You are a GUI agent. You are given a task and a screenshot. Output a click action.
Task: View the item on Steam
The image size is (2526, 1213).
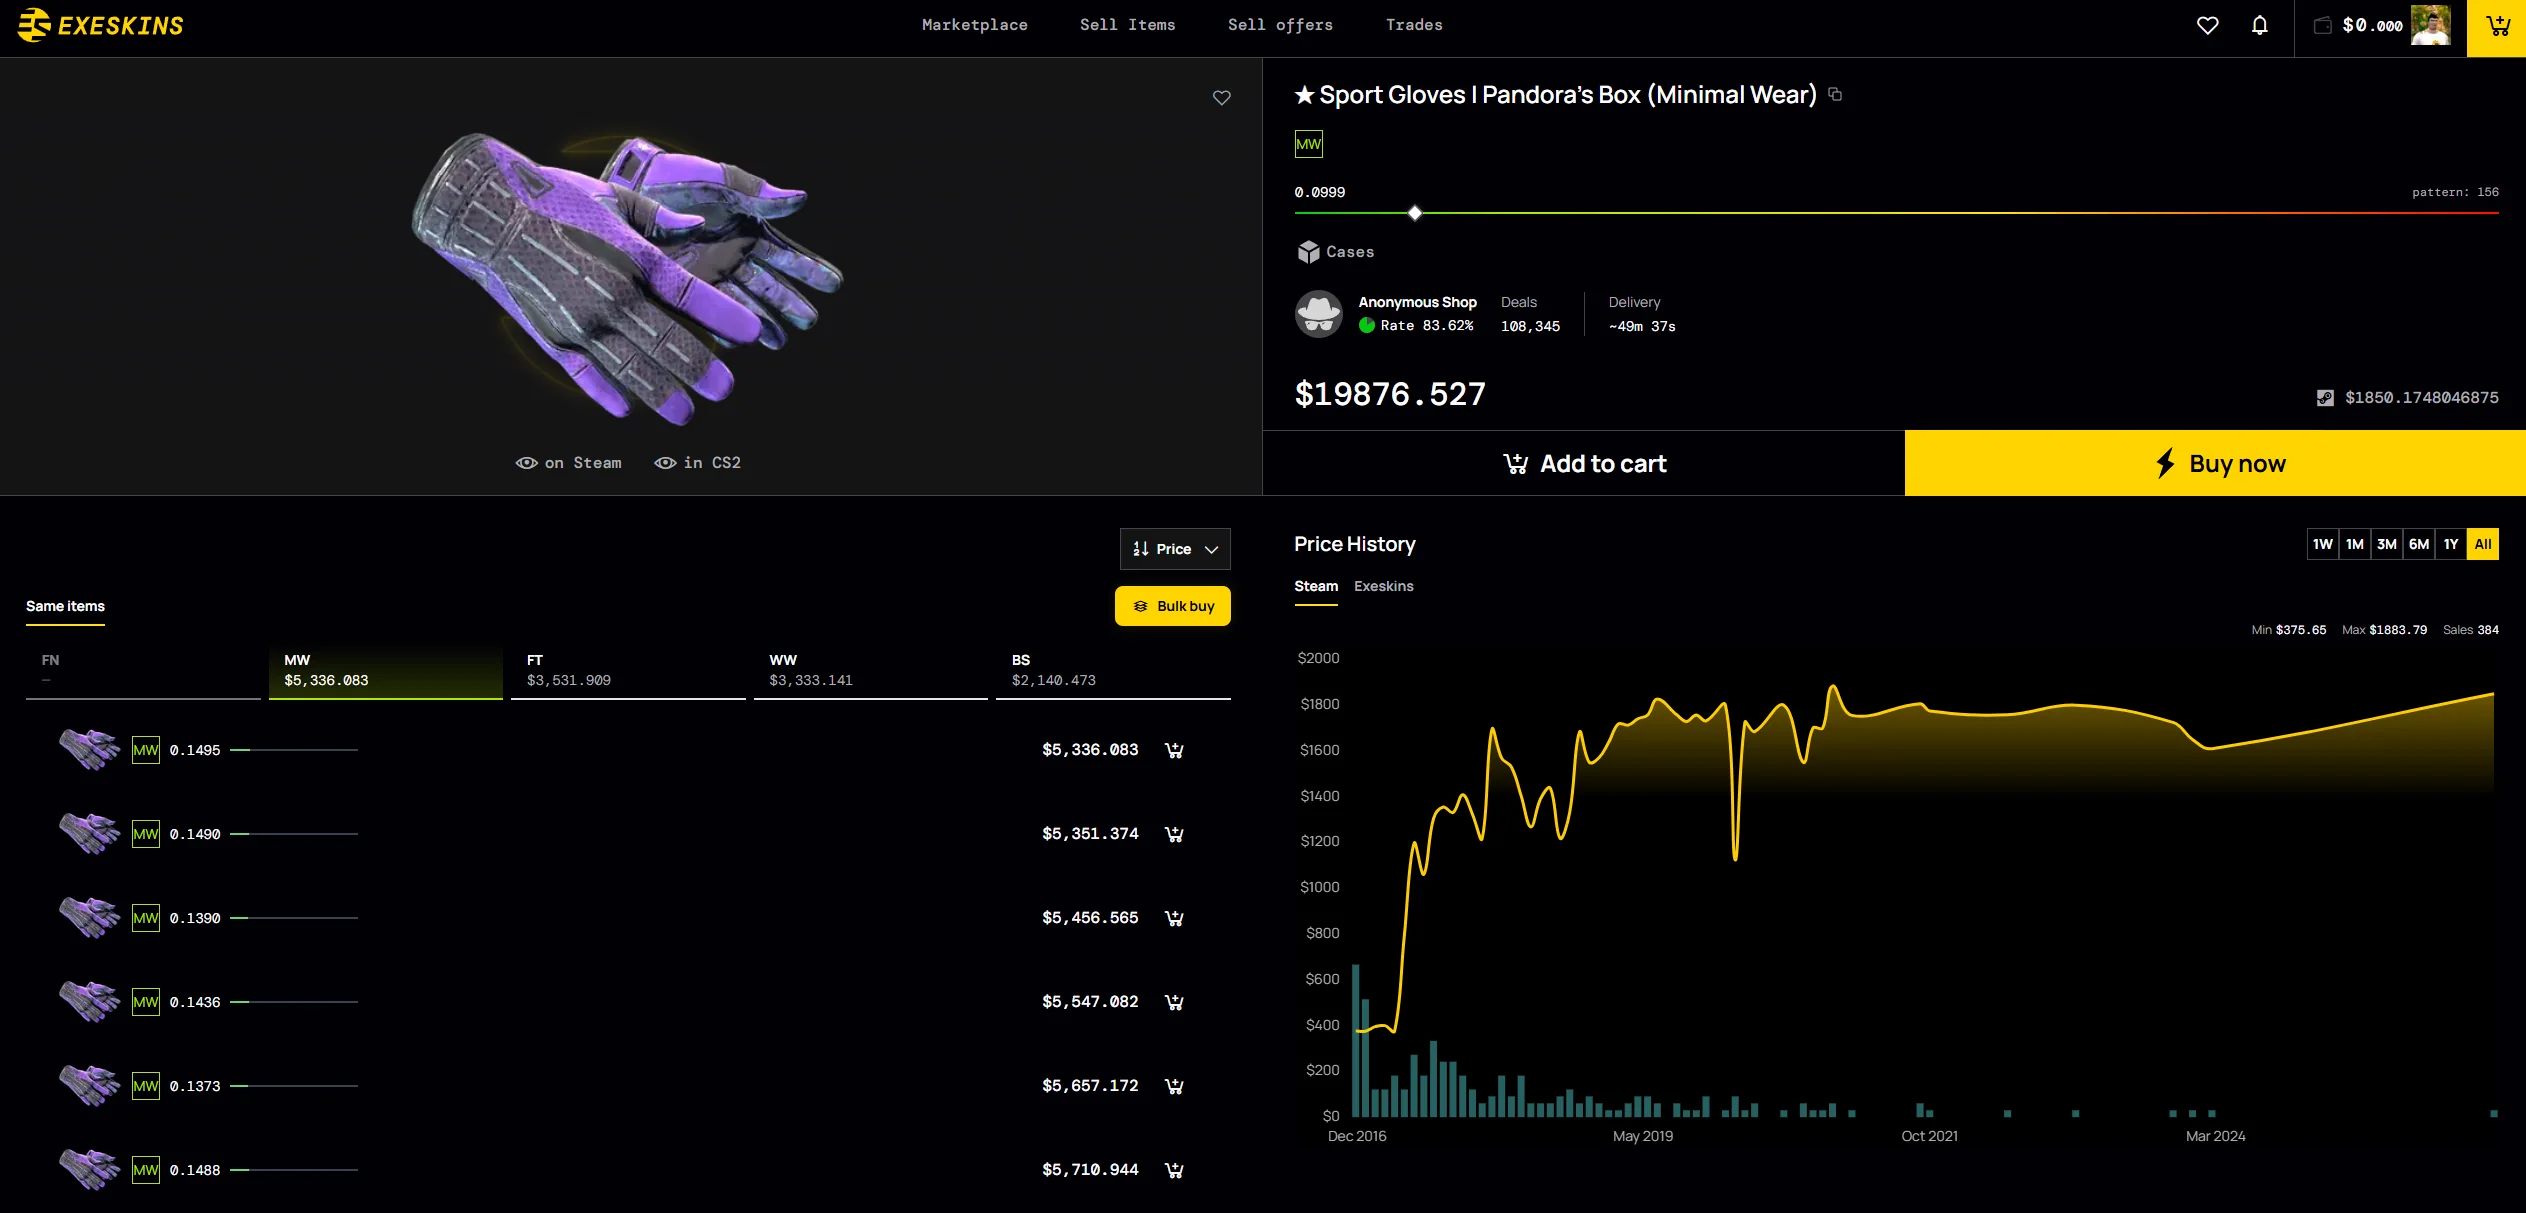568,463
